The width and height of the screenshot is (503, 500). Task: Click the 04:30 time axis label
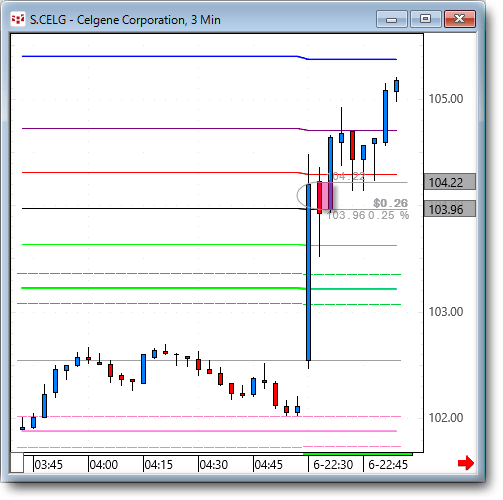(214, 465)
